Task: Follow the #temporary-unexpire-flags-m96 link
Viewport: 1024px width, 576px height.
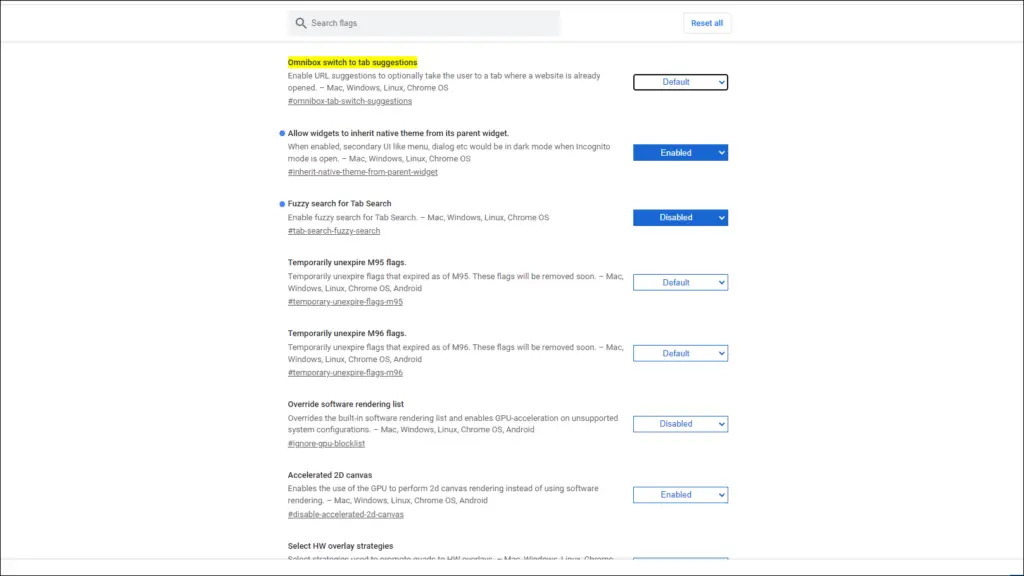Action: pyautogui.click(x=345, y=373)
